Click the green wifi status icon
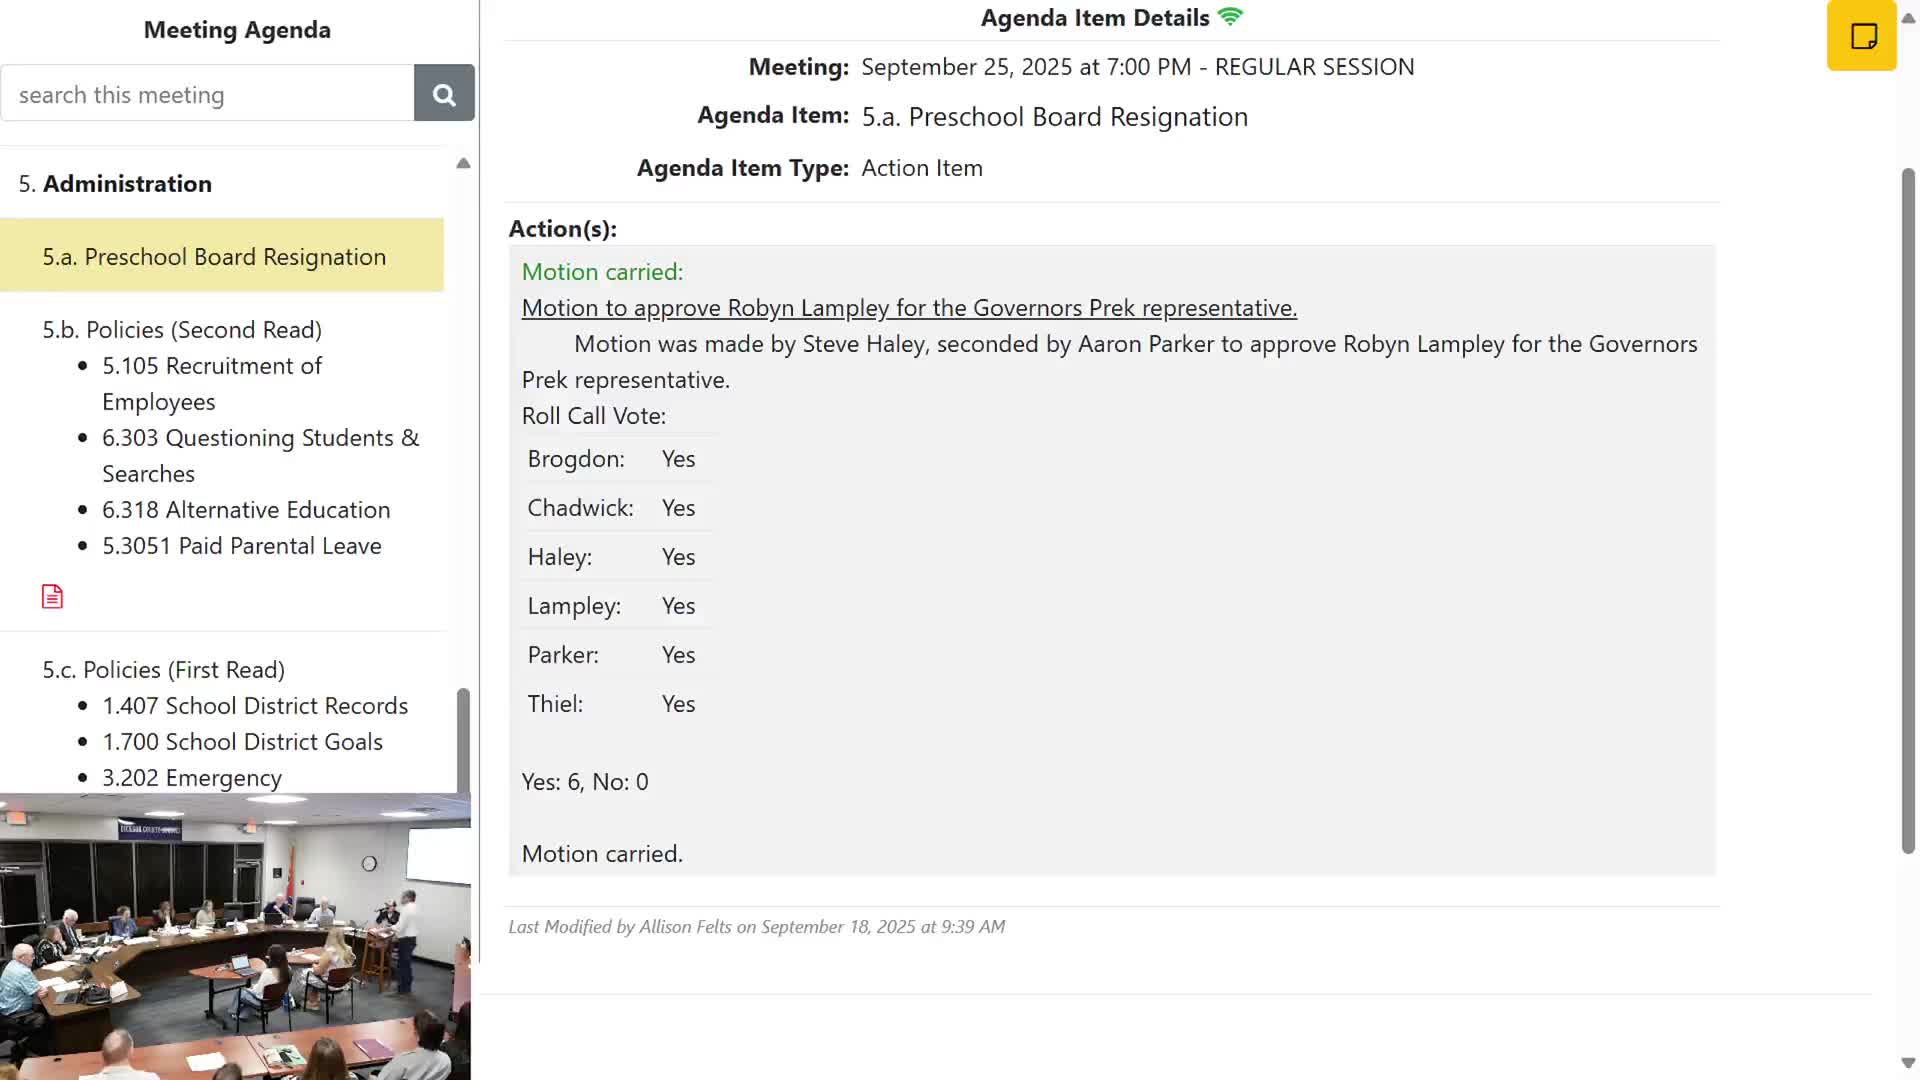This screenshot has height=1080, width=1920. [x=1230, y=17]
